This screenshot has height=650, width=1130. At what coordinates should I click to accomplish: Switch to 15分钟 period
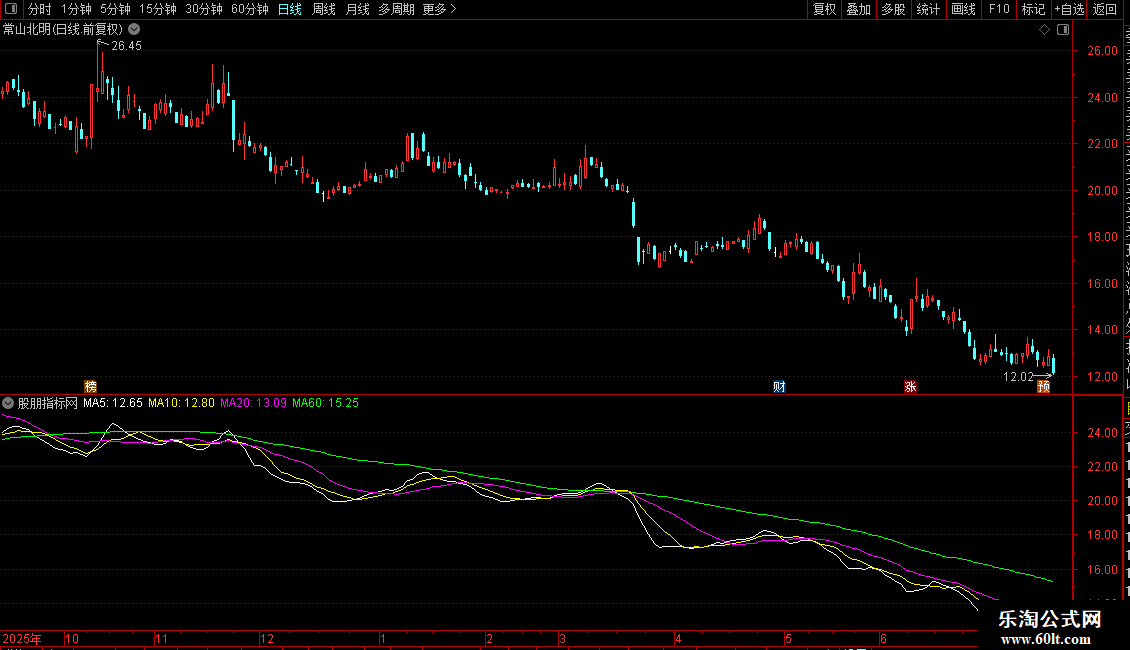coord(158,9)
